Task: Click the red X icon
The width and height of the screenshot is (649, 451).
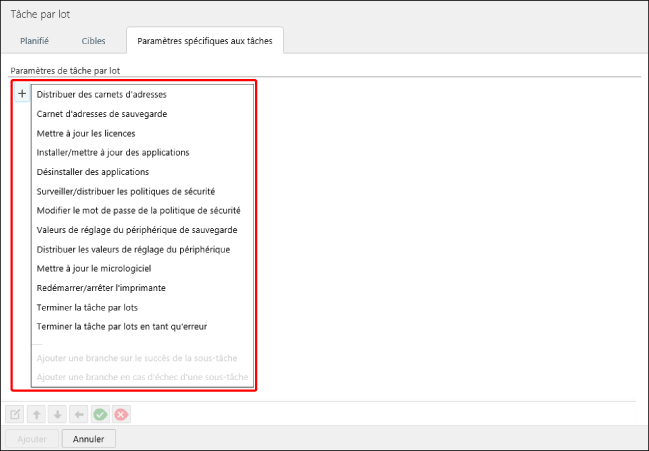Action: click(x=121, y=414)
